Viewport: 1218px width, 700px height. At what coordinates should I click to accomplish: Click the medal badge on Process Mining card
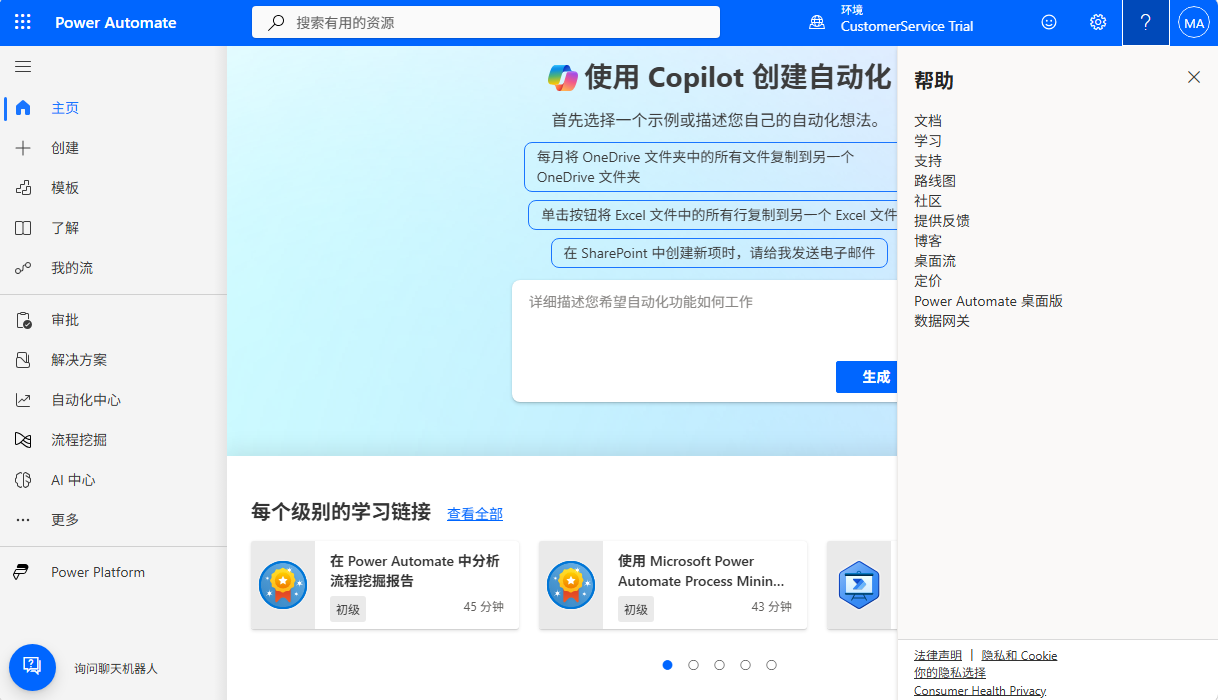coord(571,586)
